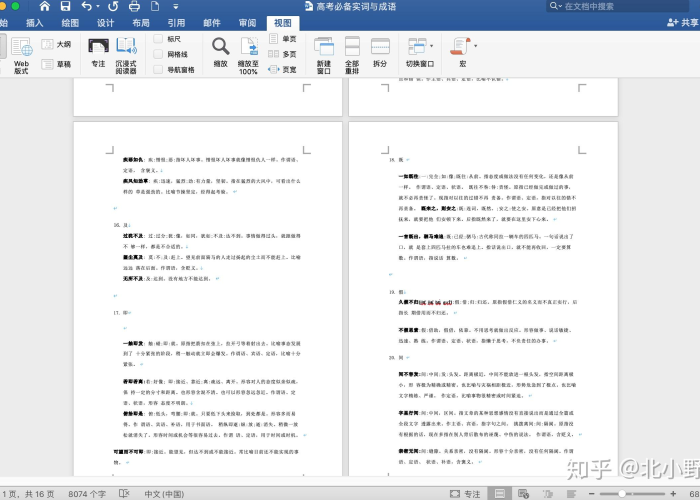Enter 专注 focus mode from ribbon
The height and width of the screenshot is (500, 700).
98,53
